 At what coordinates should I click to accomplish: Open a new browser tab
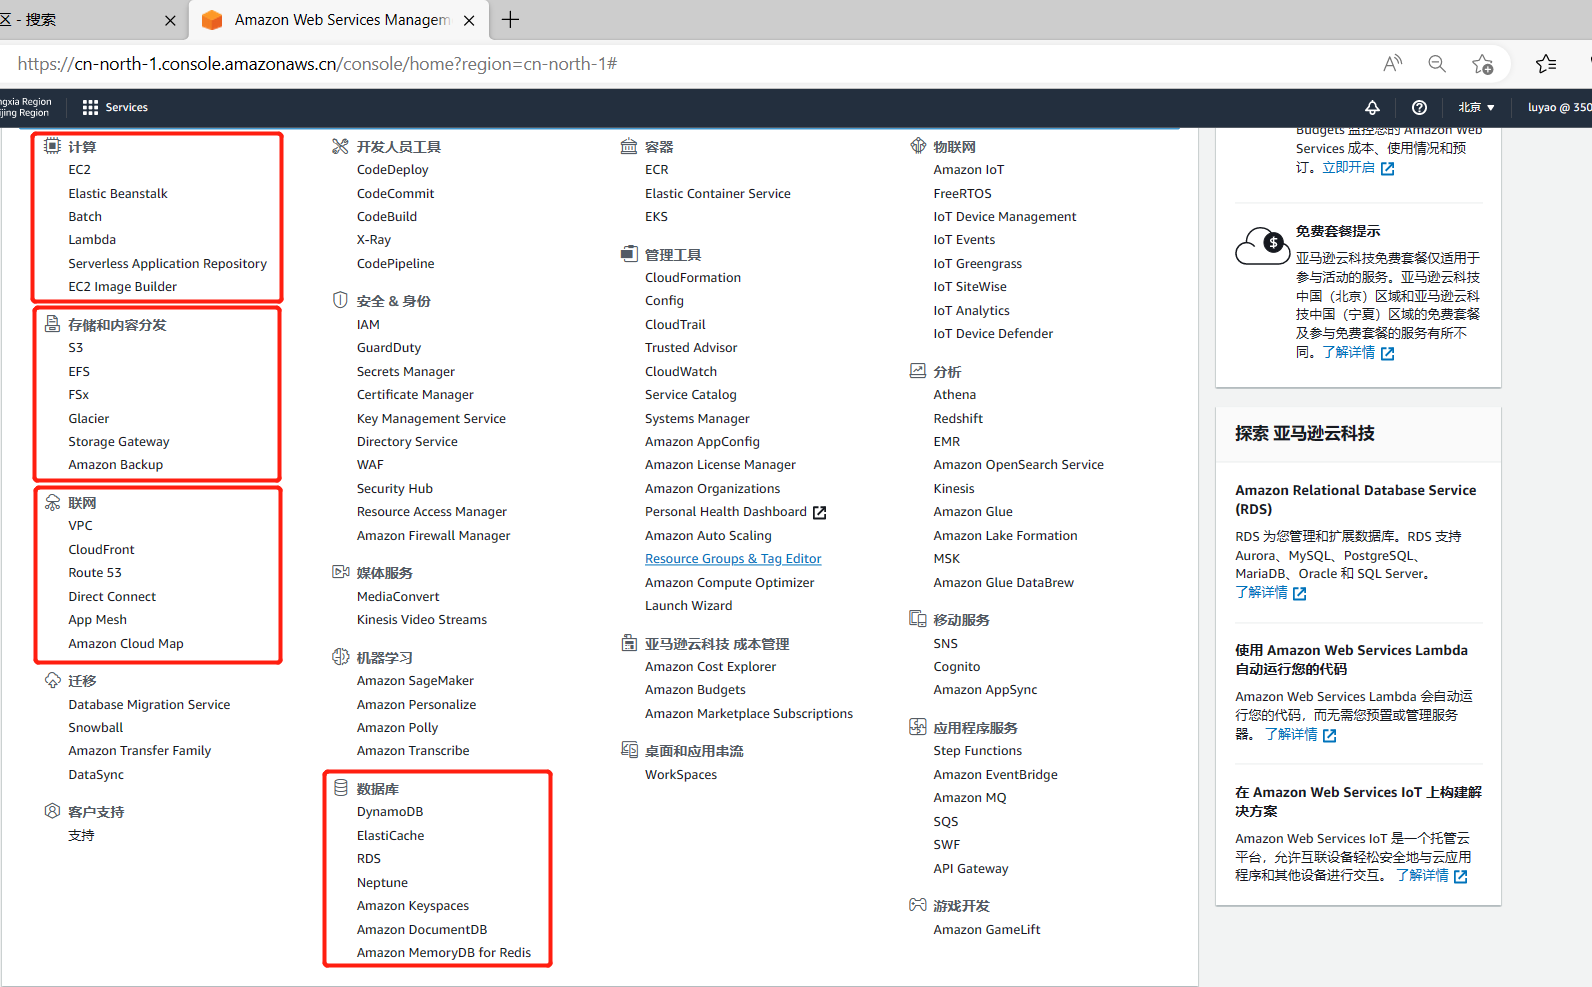510,20
